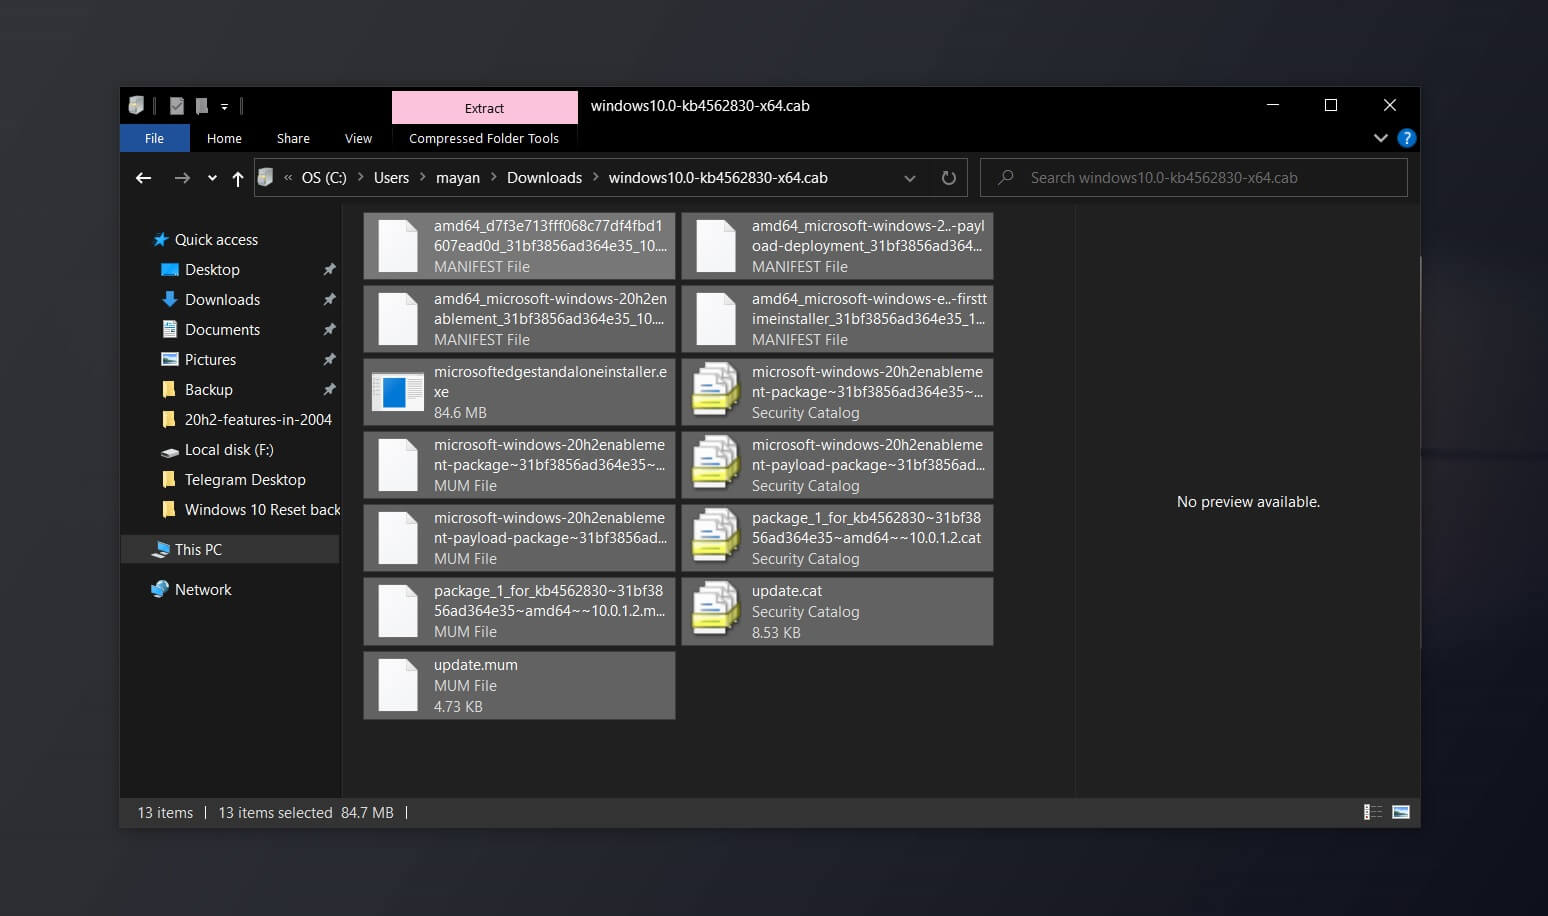
Task: Click the mayan breadcrumb in the address bar
Action: coord(458,178)
